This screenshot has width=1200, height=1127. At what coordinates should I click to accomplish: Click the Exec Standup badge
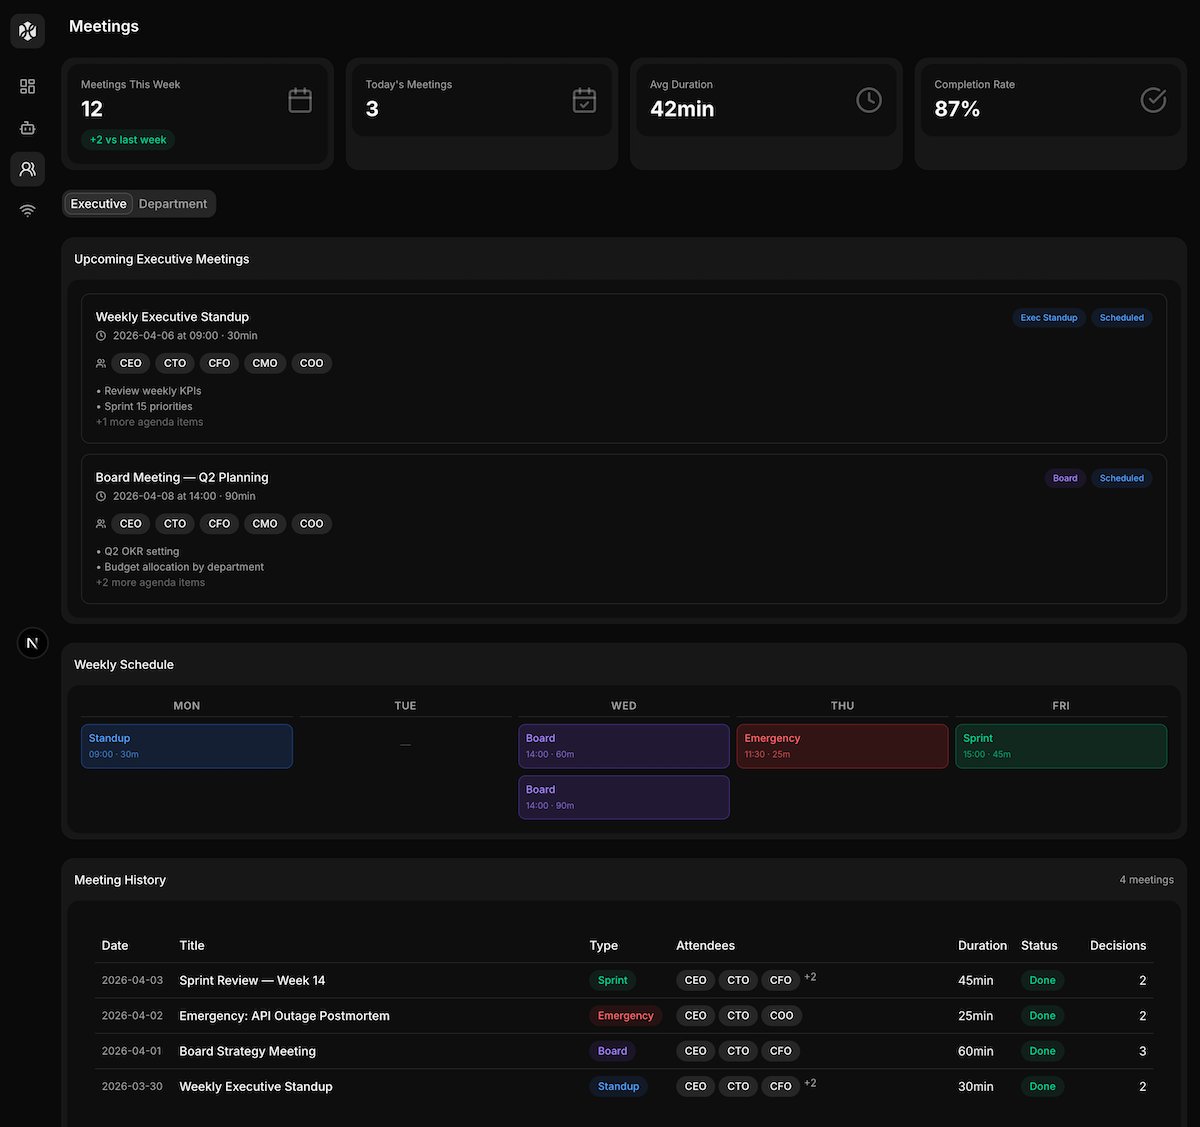[x=1049, y=318]
